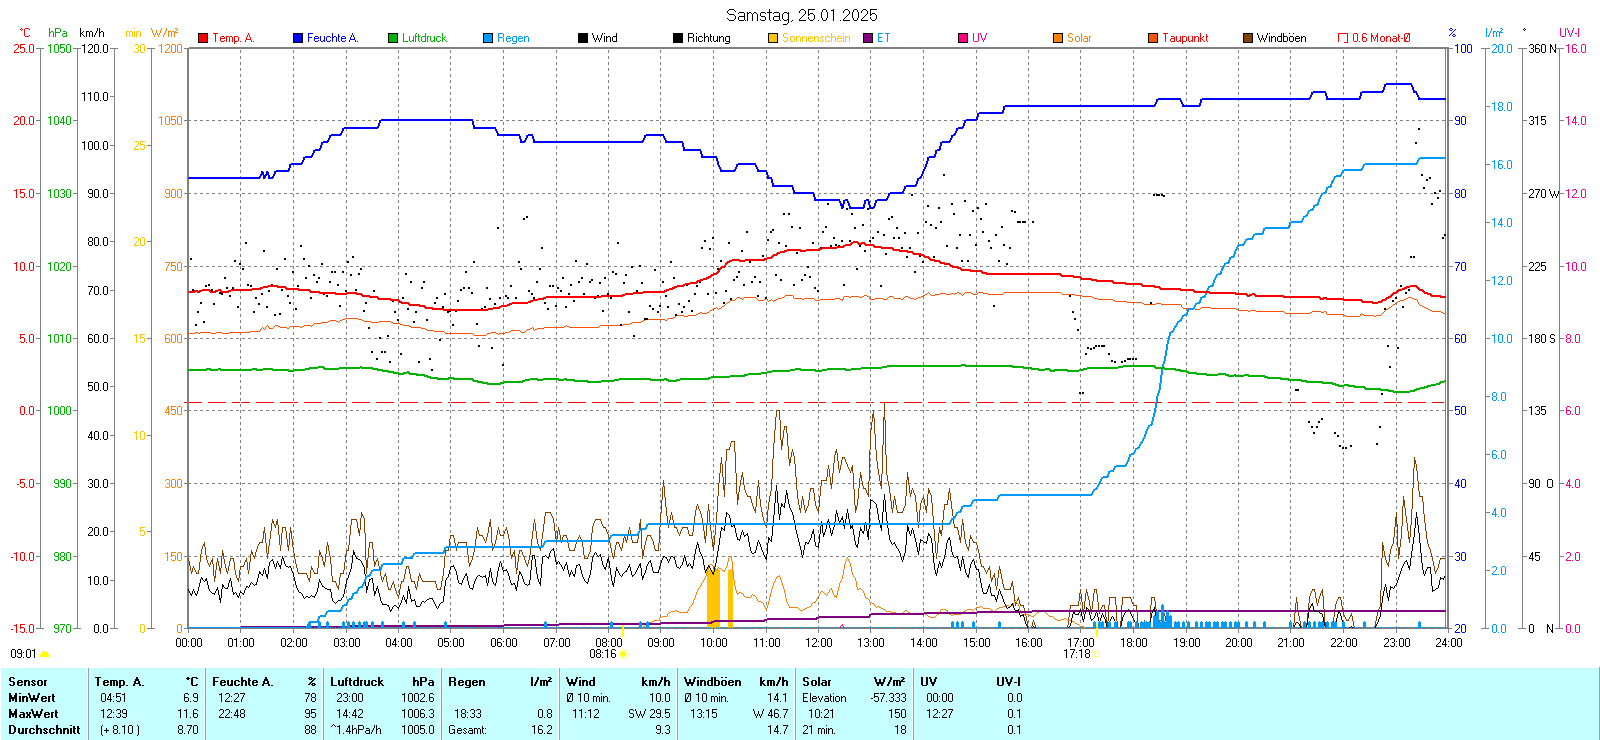The width and height of the screenshot is (1600, 740).
Task: Click the light blue Regen legend square
Action: (488, 38)
